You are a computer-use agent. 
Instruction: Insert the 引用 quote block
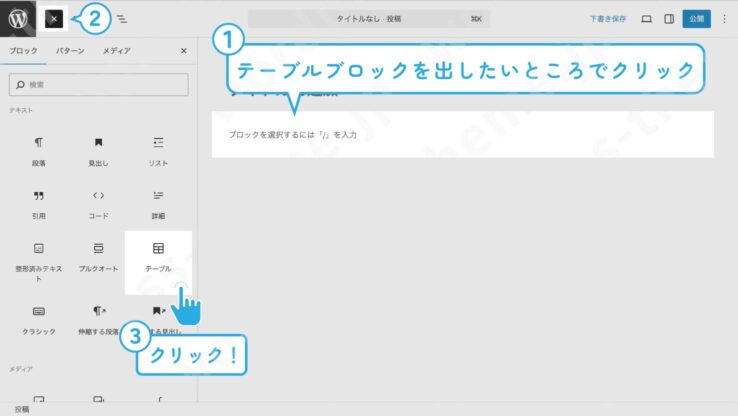(x=39, y=205)
